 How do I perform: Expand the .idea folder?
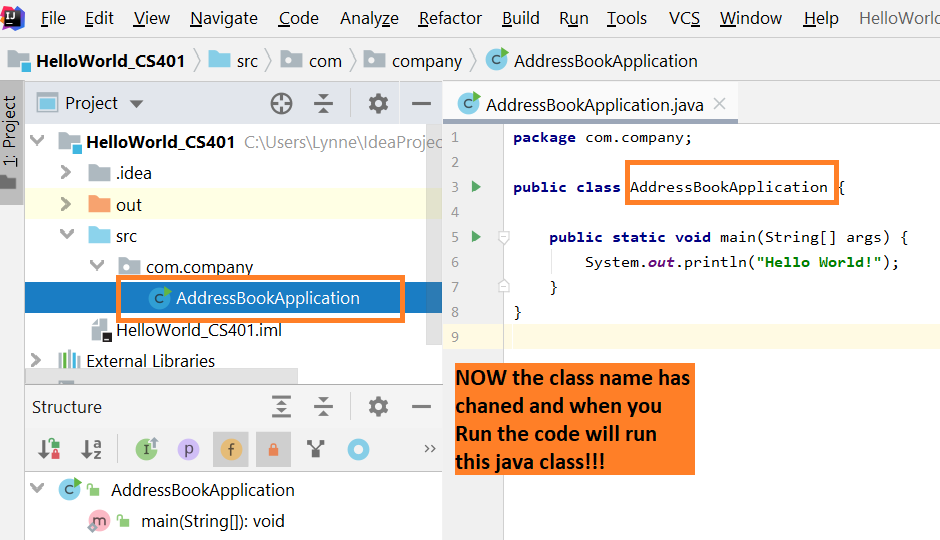point(66,173)
